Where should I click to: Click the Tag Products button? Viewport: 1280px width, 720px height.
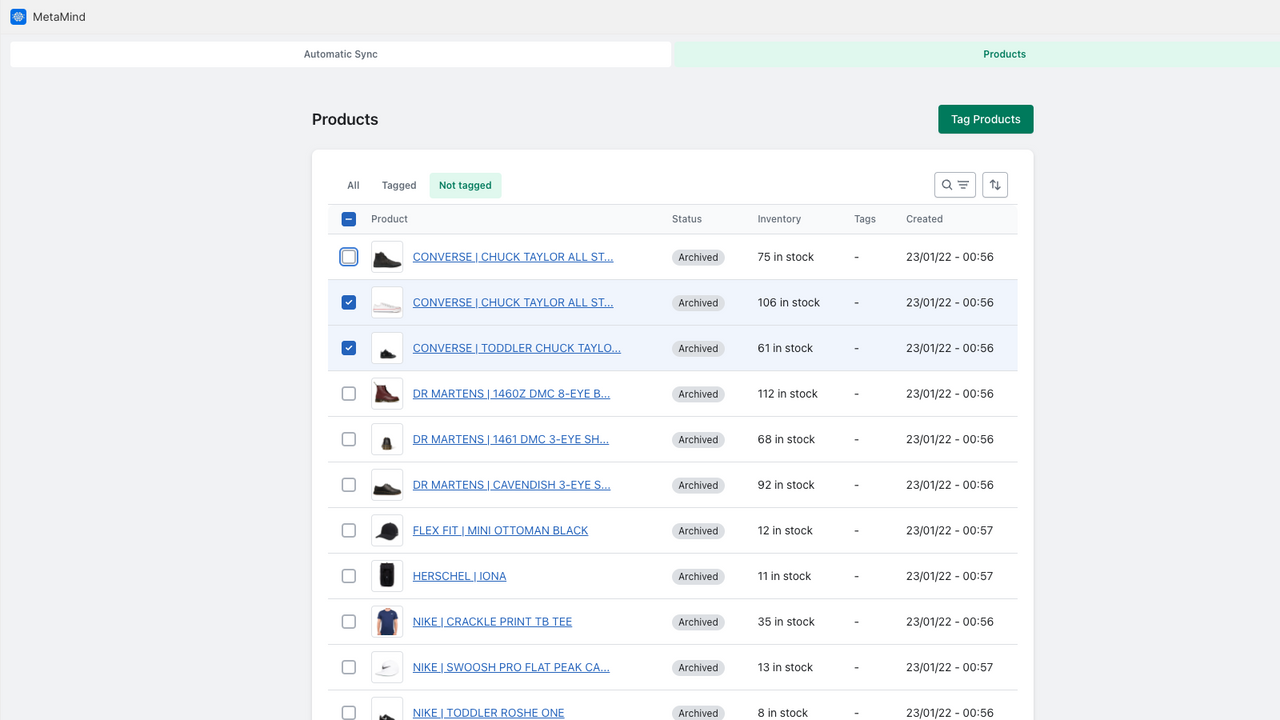pyautogui.click(x=985, y=118)
